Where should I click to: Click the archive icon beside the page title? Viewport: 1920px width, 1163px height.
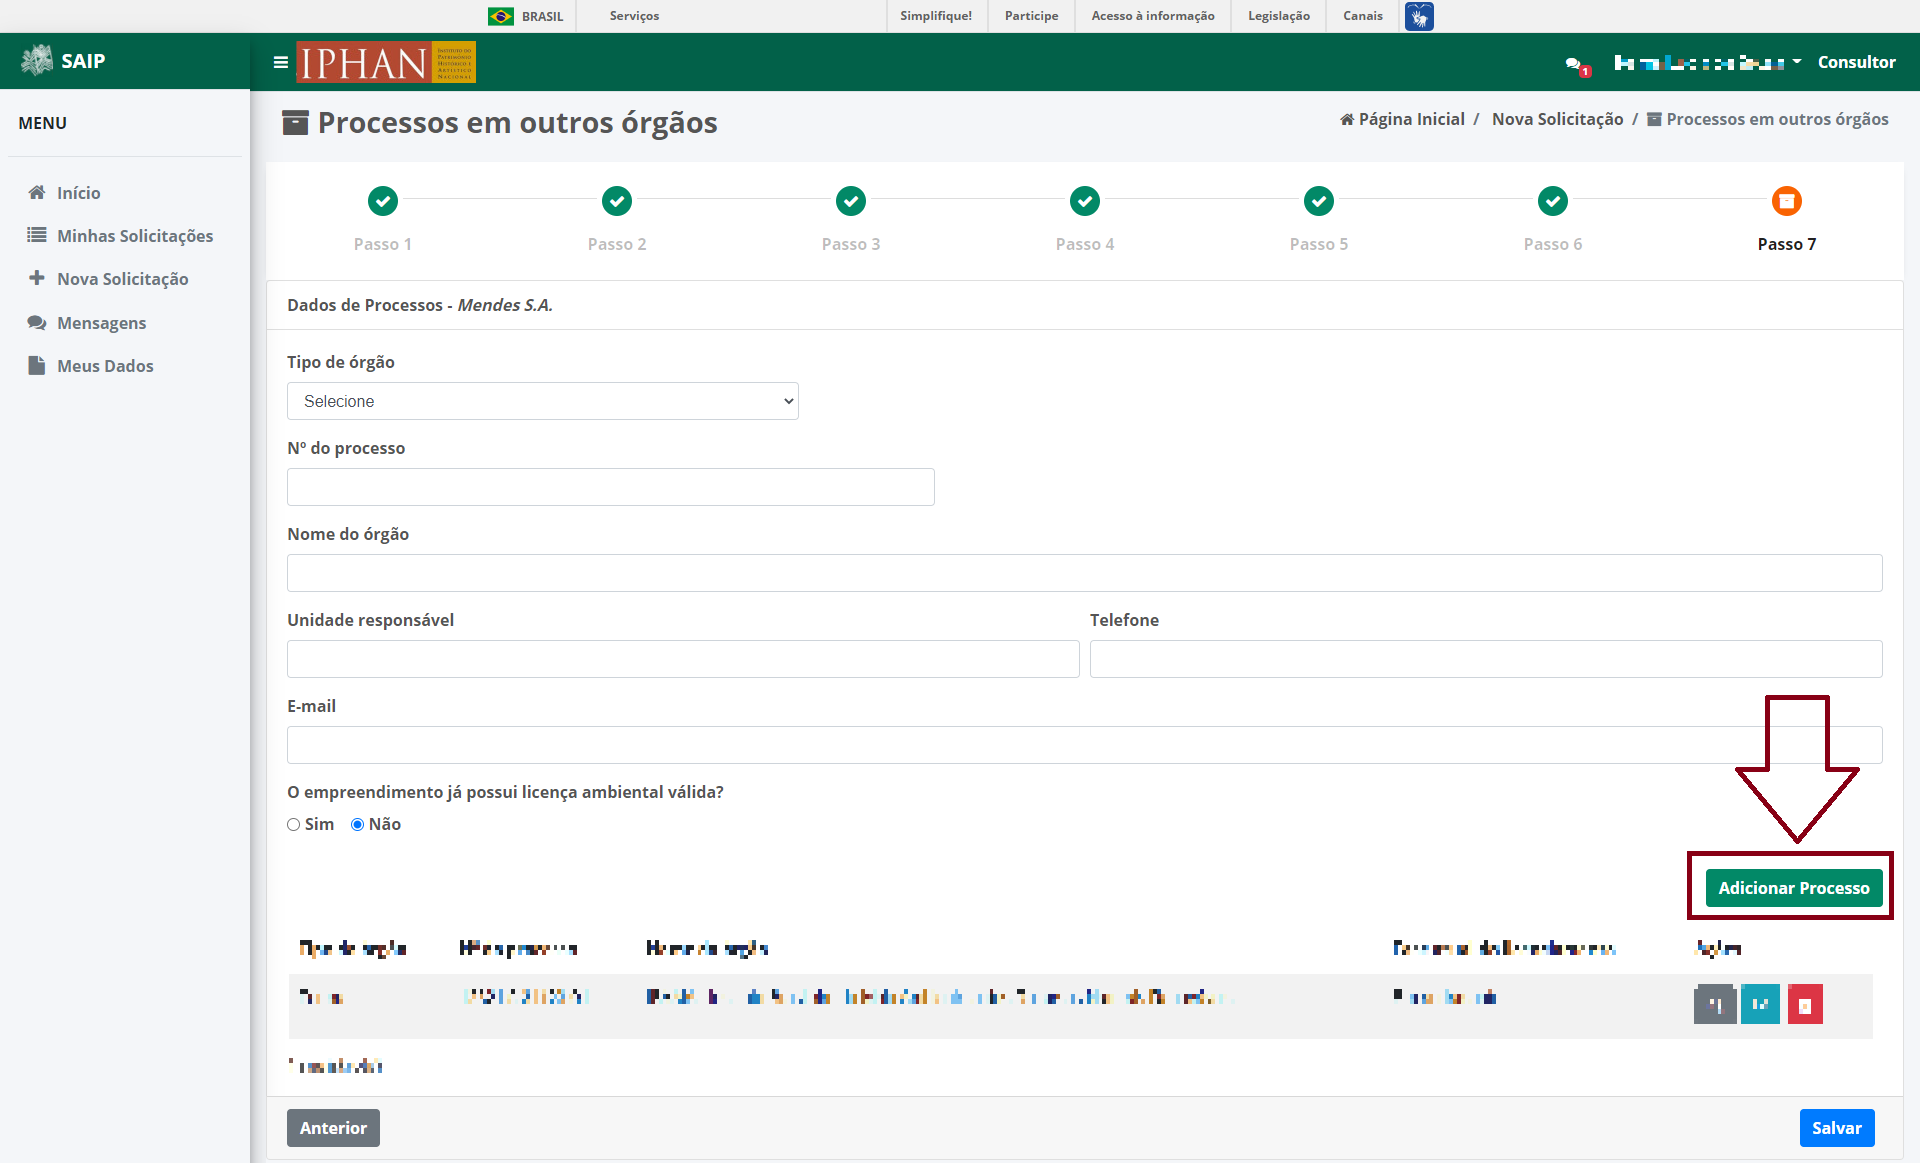295,123
